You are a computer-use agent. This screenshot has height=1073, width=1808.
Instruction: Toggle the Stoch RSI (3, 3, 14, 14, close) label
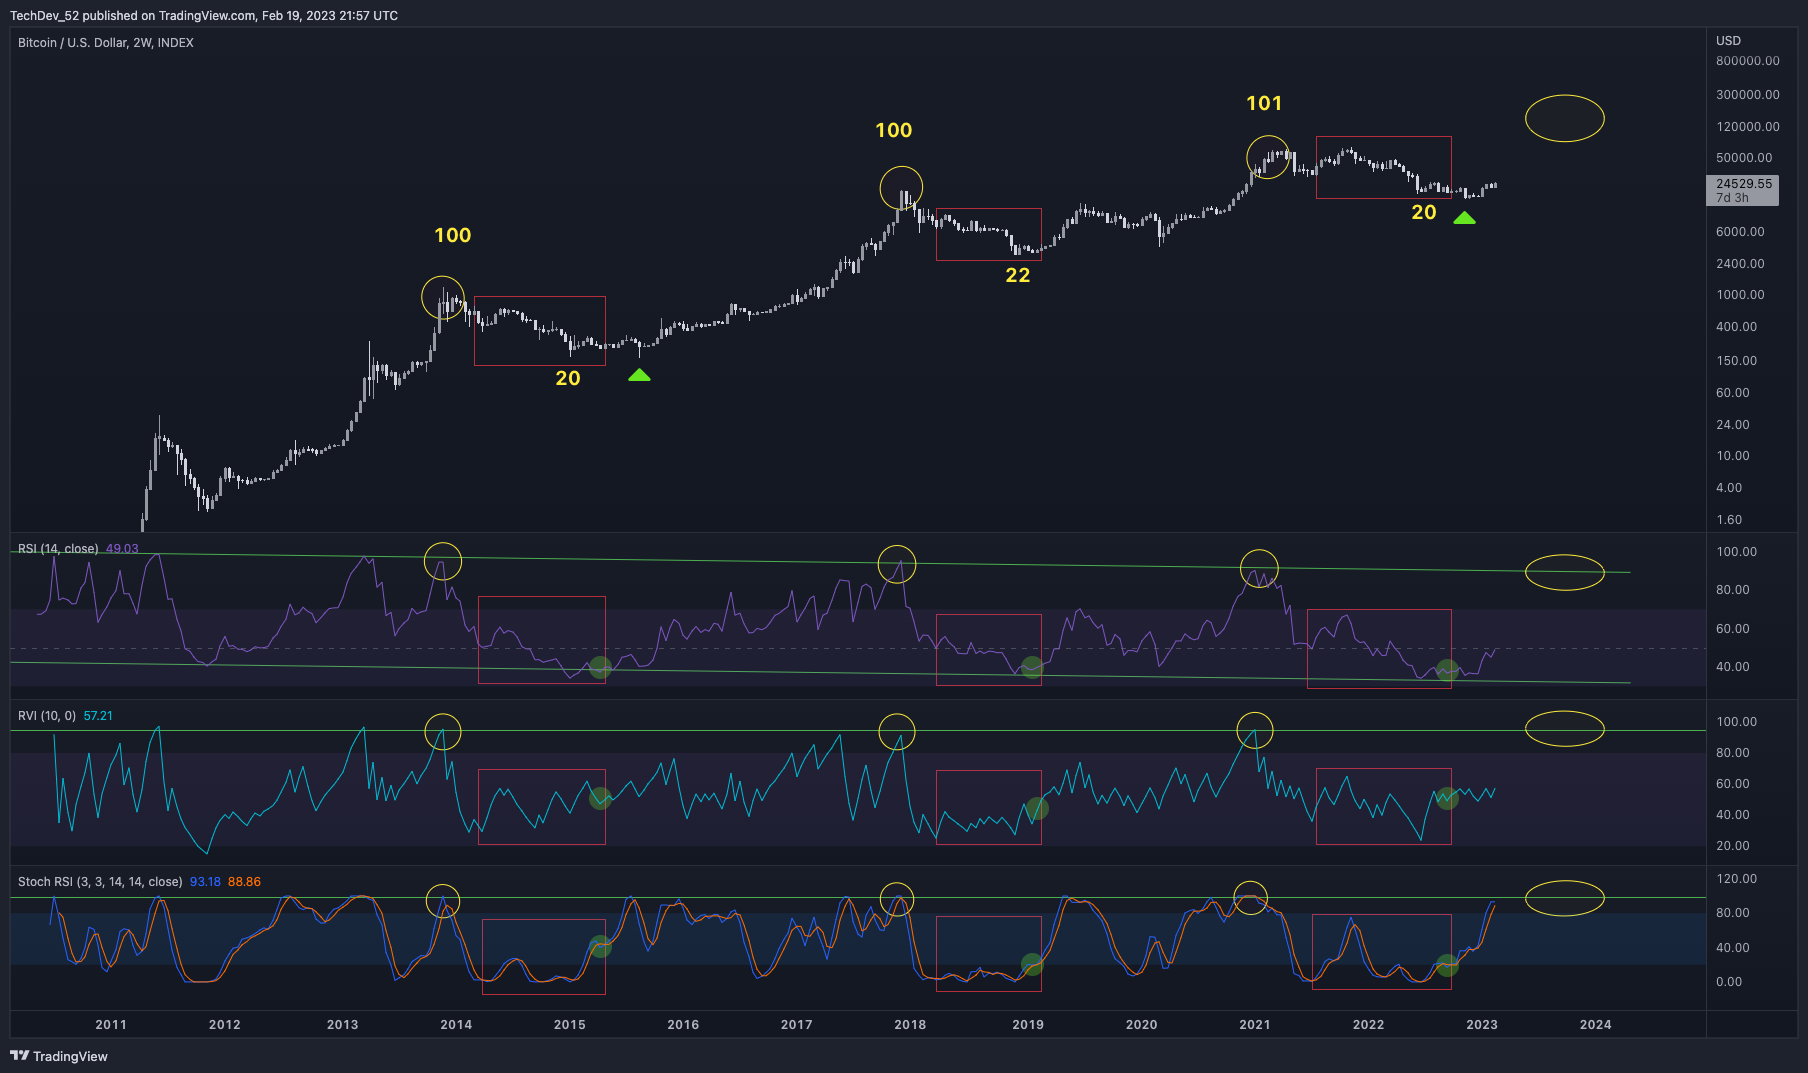pos(98,881)
